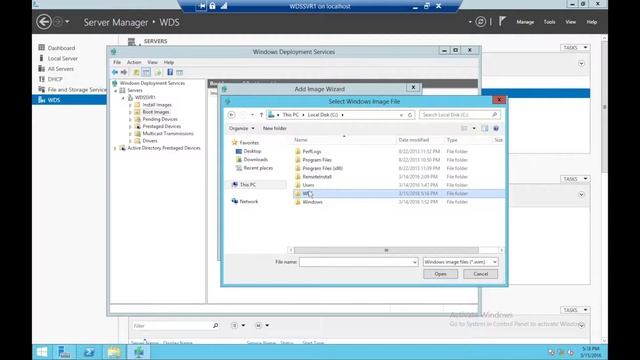Viewport: 640px width, 360px height.
Task: Click the horizontal scrollbar in file list
Action: coord(386,250)
